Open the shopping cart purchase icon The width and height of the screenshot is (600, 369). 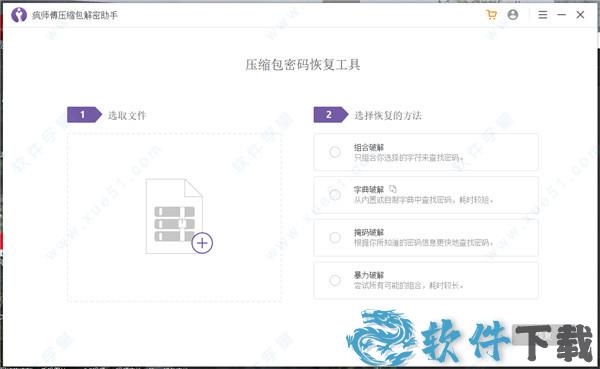pos(491,15)
